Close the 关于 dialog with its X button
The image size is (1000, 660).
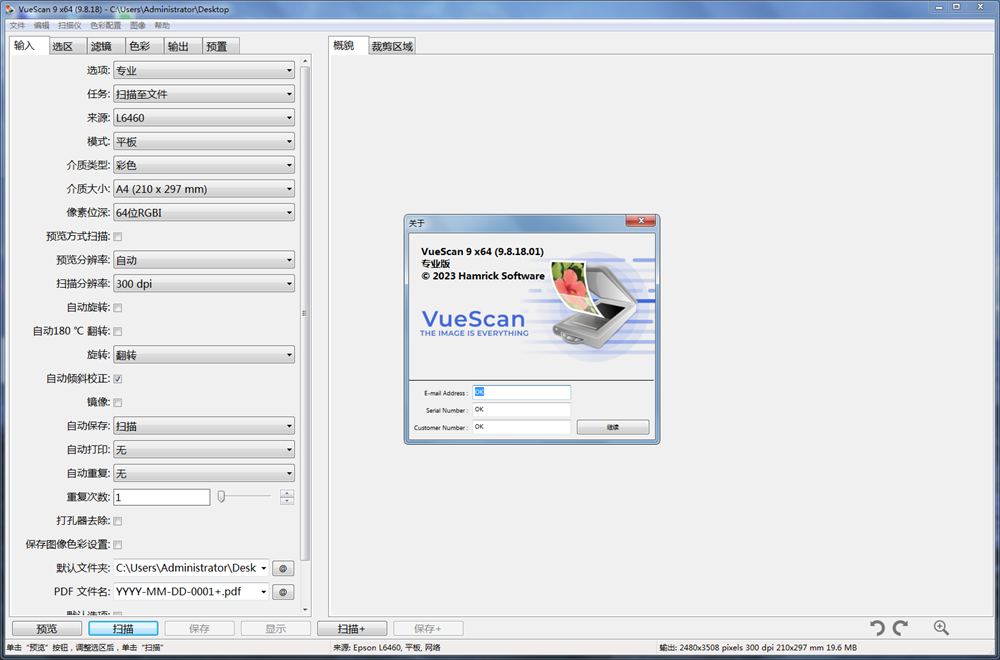tap(640, 221)
